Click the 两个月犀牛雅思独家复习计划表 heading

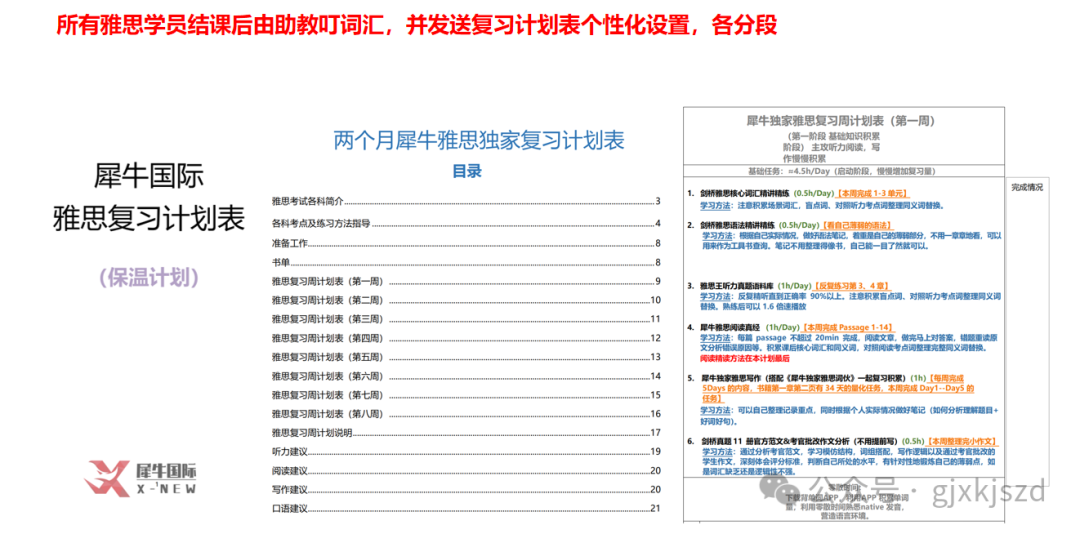tap(479, 141)
